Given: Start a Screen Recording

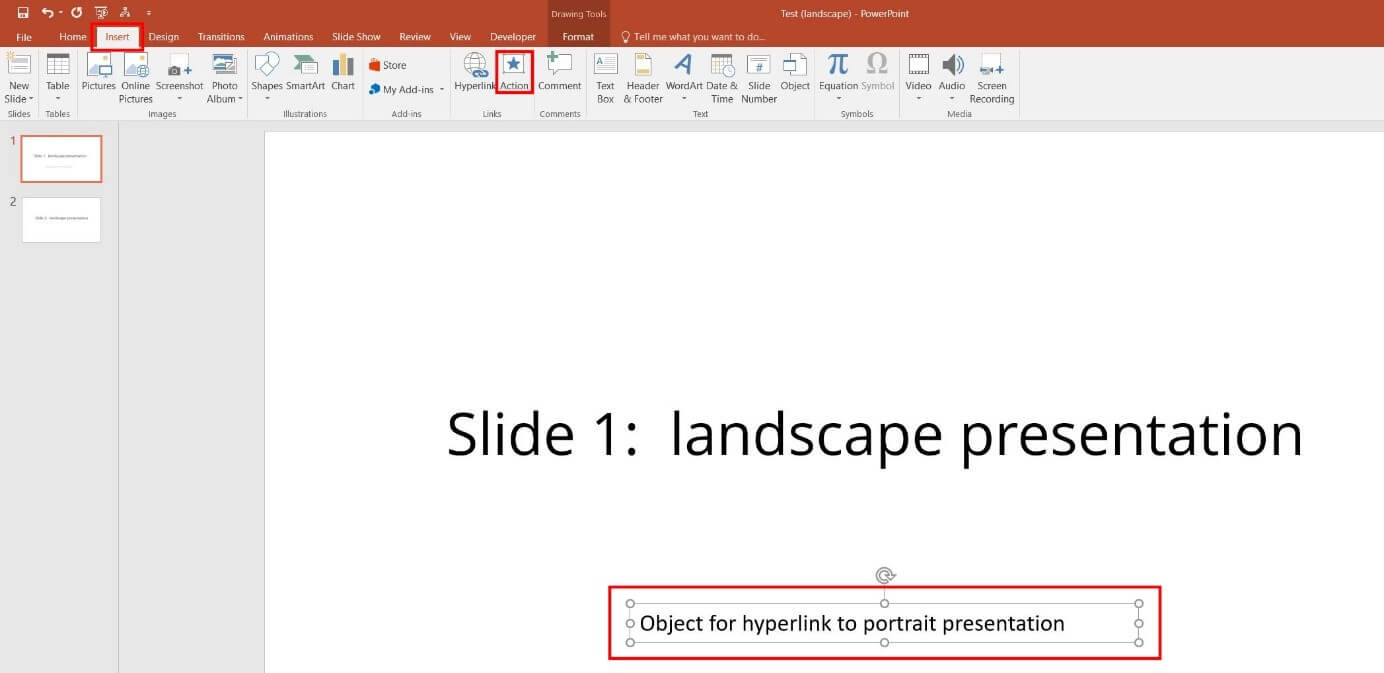Looking at the screenshot, I should pos(991,78).
